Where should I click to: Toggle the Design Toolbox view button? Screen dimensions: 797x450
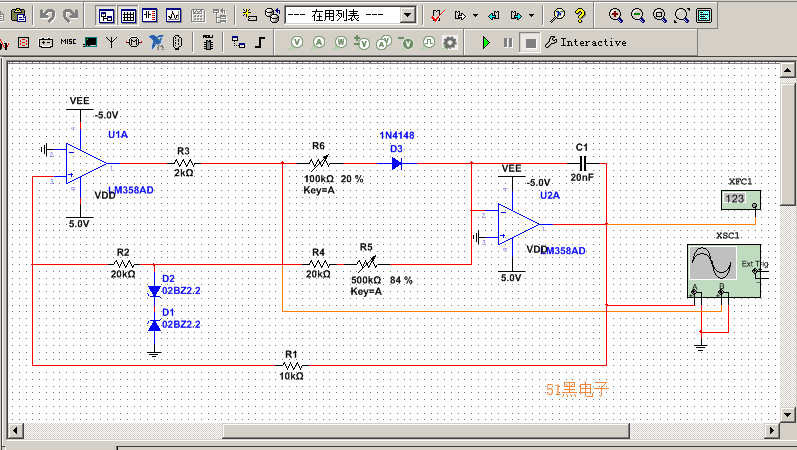(106, 16)
